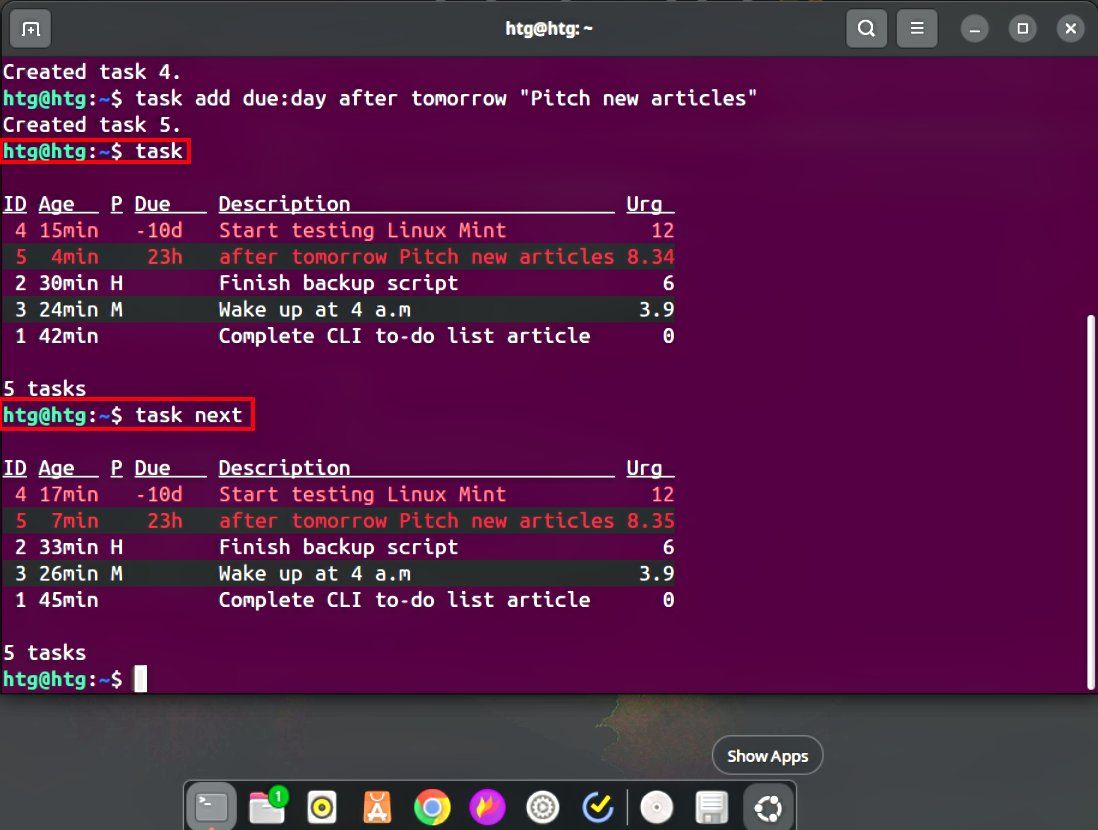This screenshot has width=1098, height=830.
Task: Click the Ubuntu logo at the dock's end
Action: coord(767,807)
